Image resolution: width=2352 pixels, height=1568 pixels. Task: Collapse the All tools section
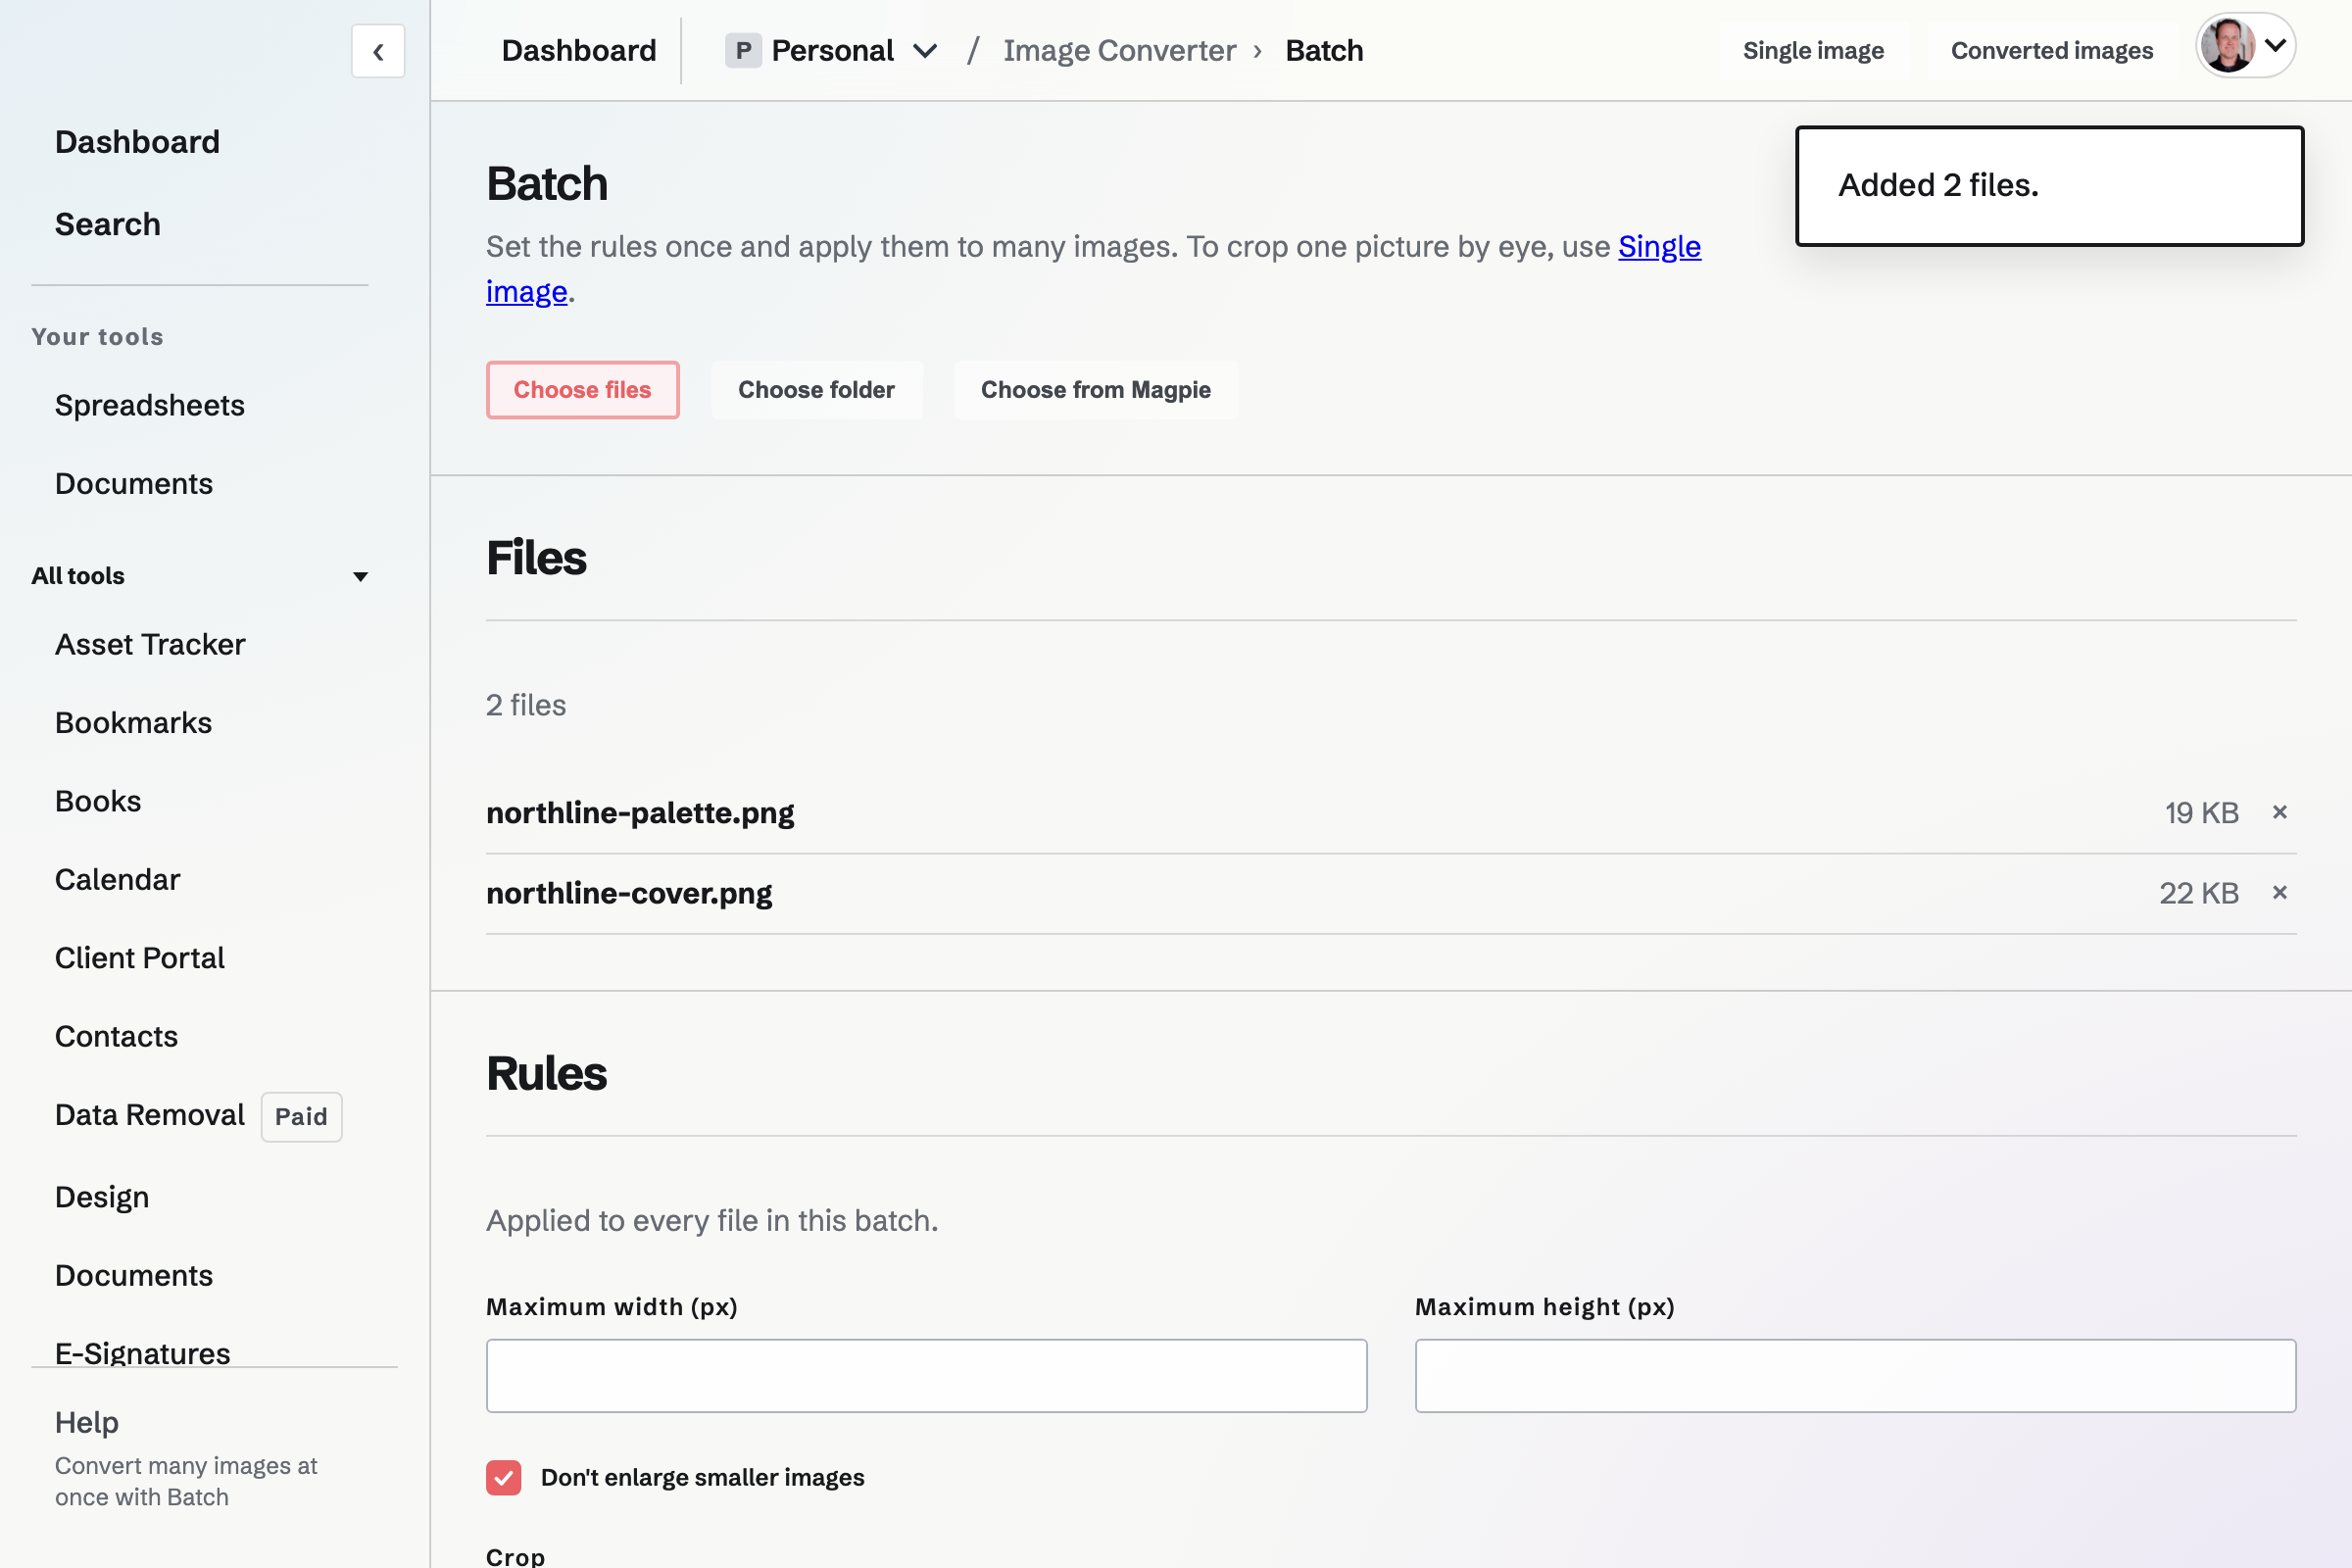coord(200,576)
